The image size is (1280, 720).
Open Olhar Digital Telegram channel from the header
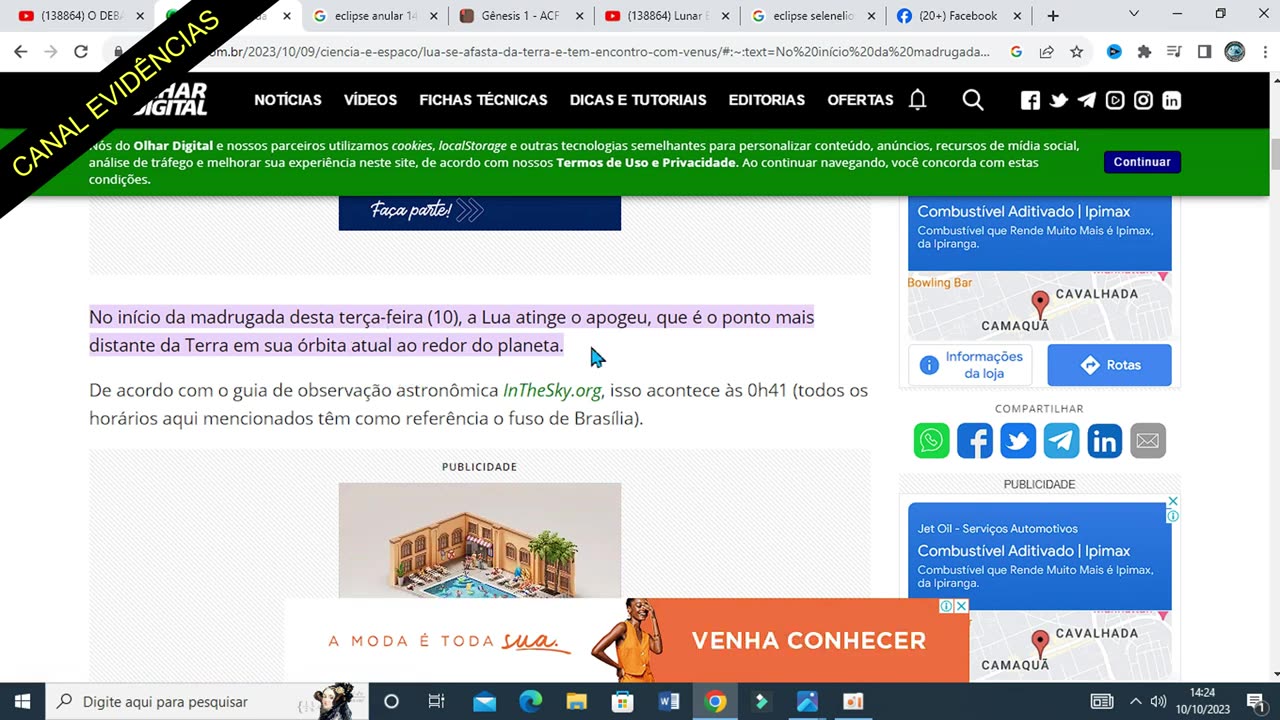point(1086,100)
